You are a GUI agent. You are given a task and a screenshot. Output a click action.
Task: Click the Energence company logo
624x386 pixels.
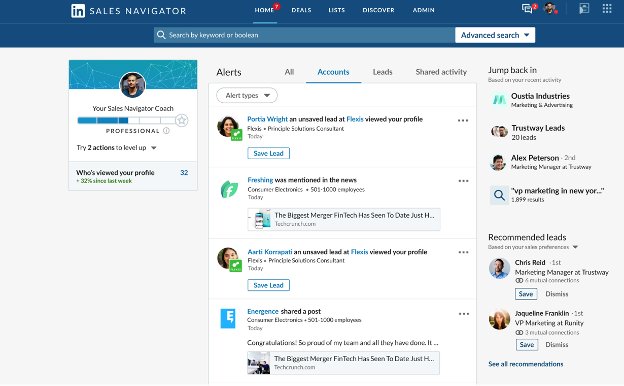click(x=228, y=318)
